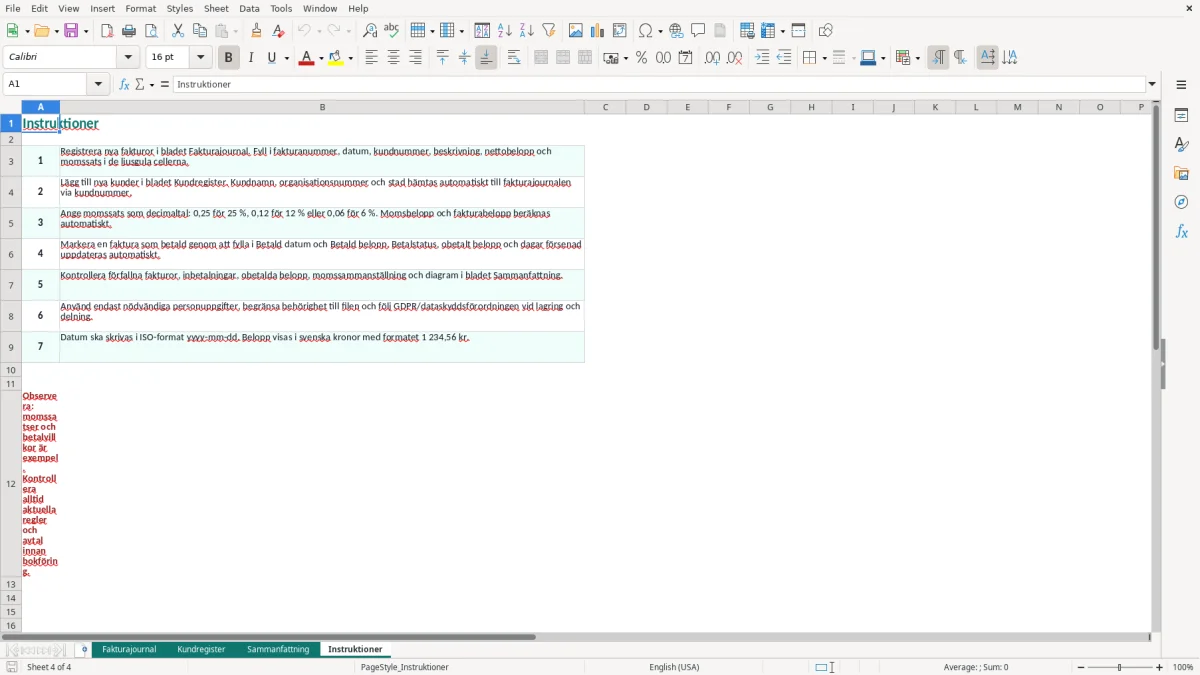Open sidebar Gallery panel
The width and height of the screenshot is (1200, 675).
coord(1181,173)
